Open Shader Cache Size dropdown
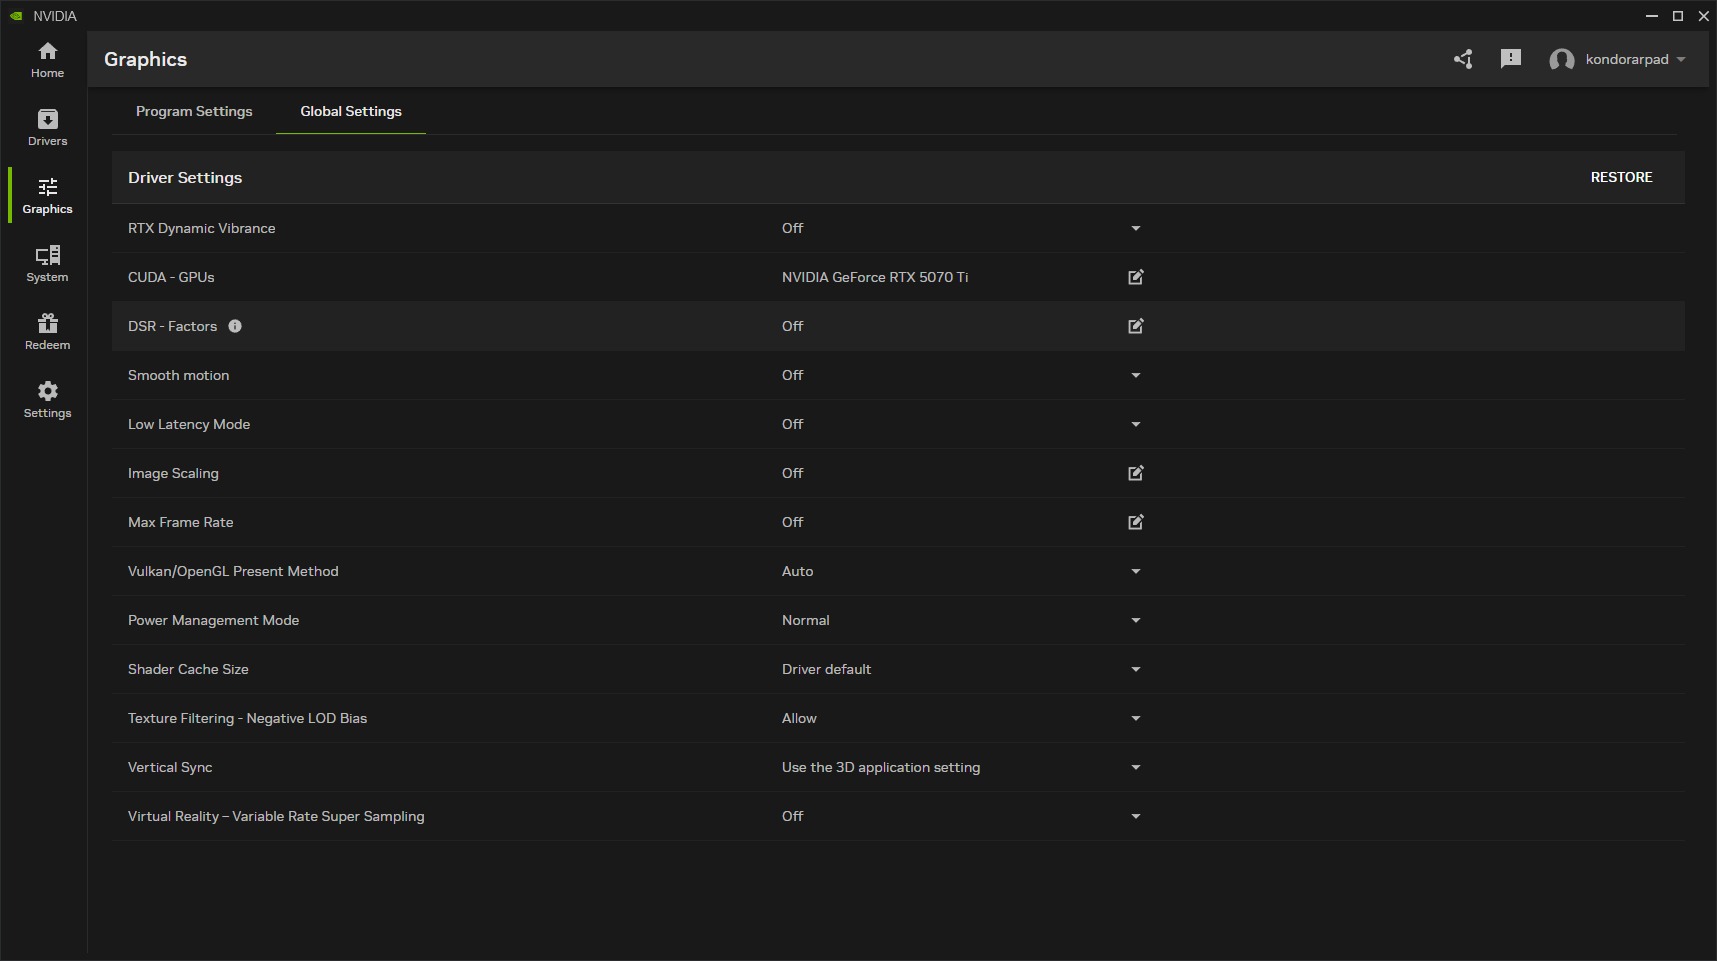The image size is (1717, 961). [1136, 669]
